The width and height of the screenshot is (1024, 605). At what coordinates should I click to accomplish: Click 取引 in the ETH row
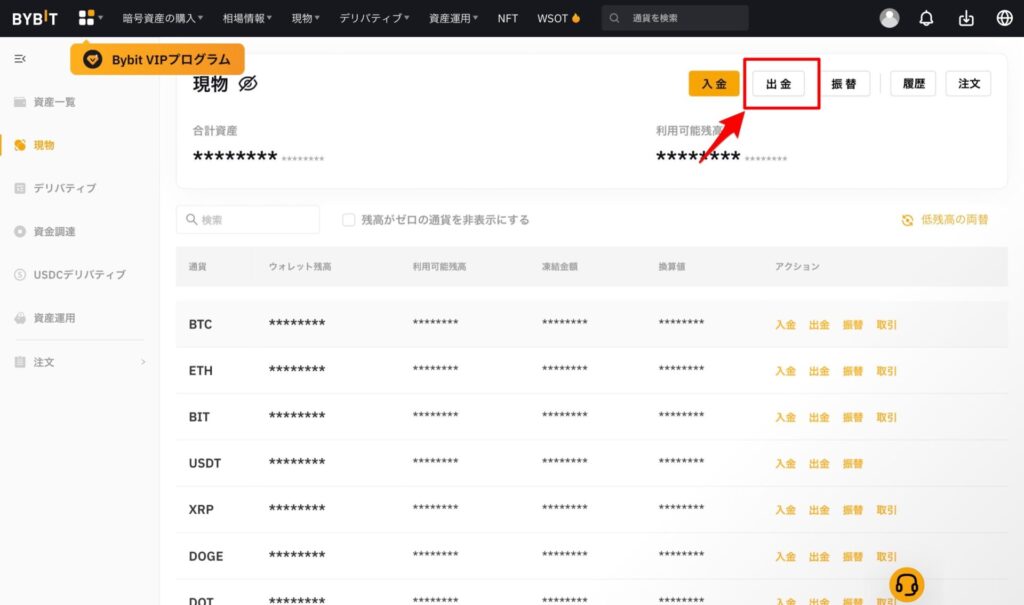pos(886,371)
